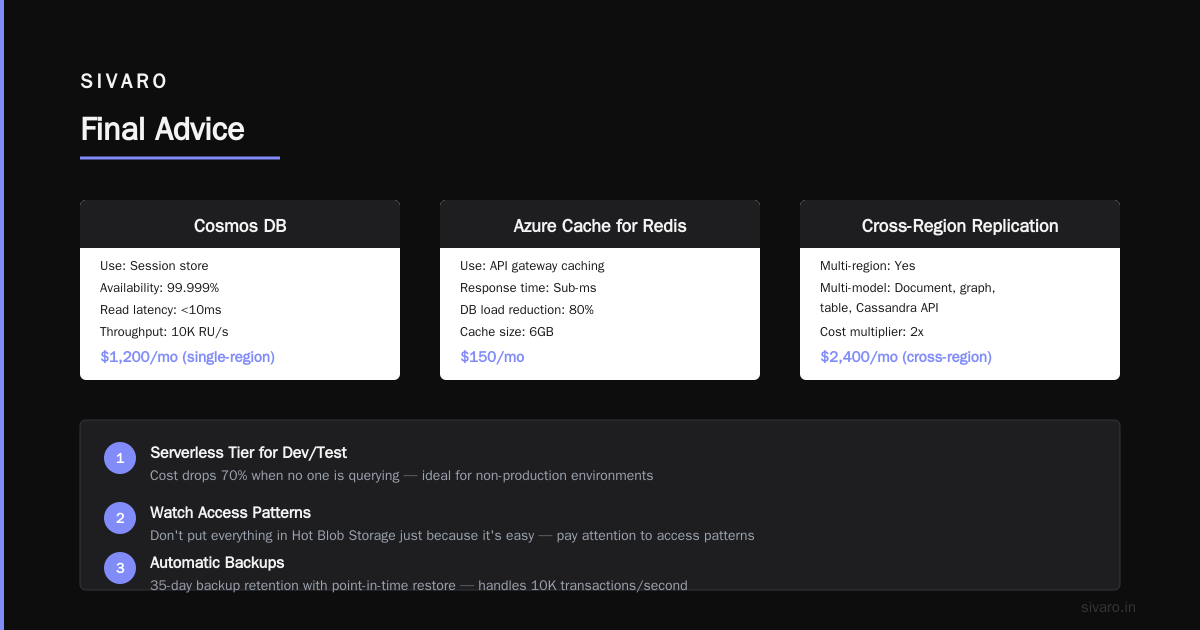Image resolution: width=1200 pixels, height=630 pixels.
Task: Click the number 2 badge
Action: pyautogui.click(x=120, y=518)
